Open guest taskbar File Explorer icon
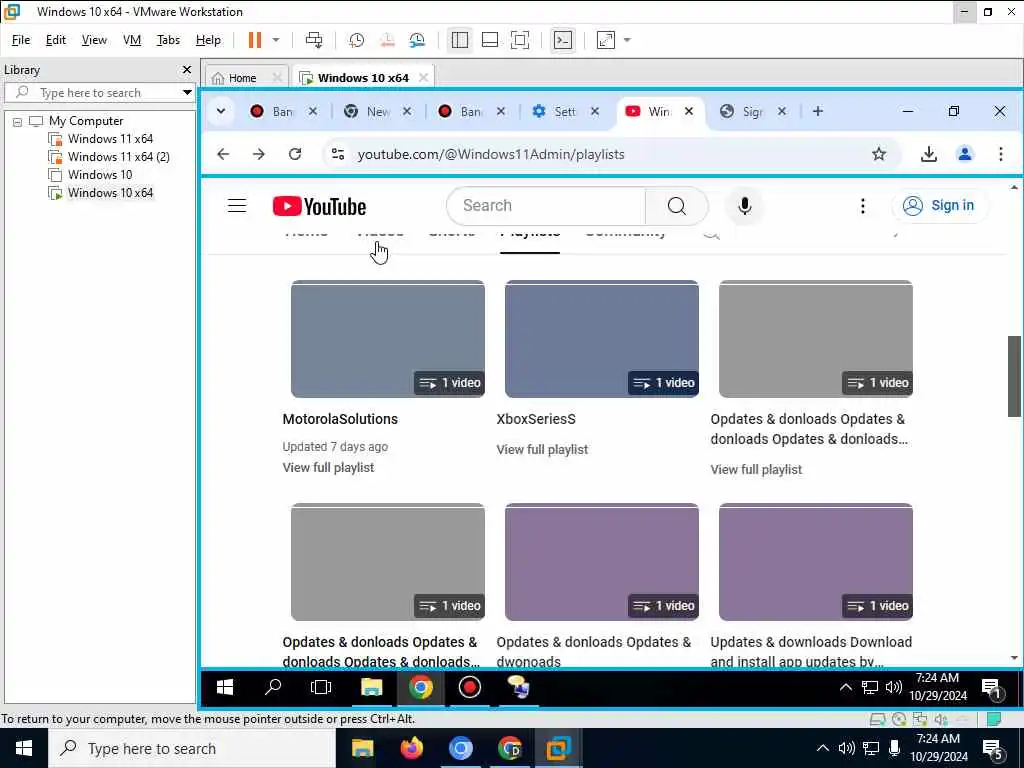 (372, 687)
